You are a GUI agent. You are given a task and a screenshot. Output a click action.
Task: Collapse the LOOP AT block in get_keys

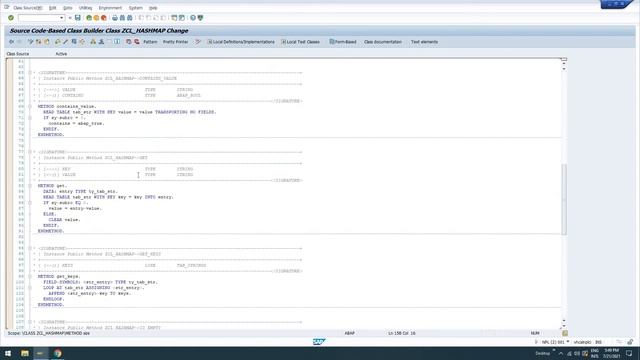point(30,288)
